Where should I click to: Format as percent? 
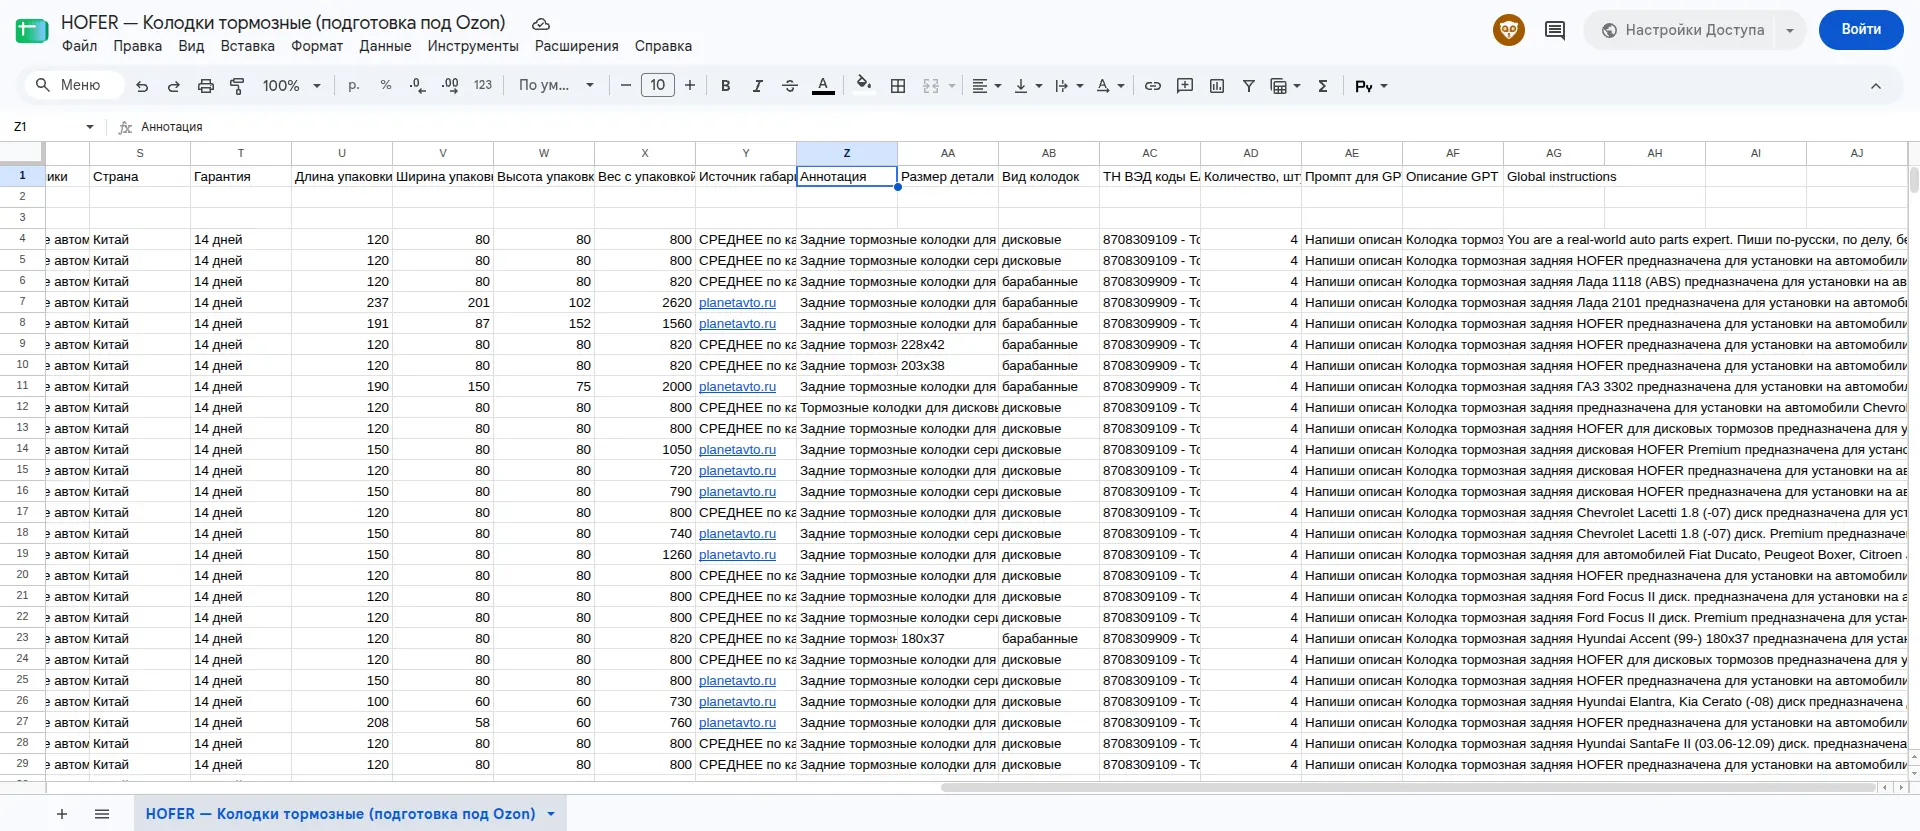coord(386,86)
